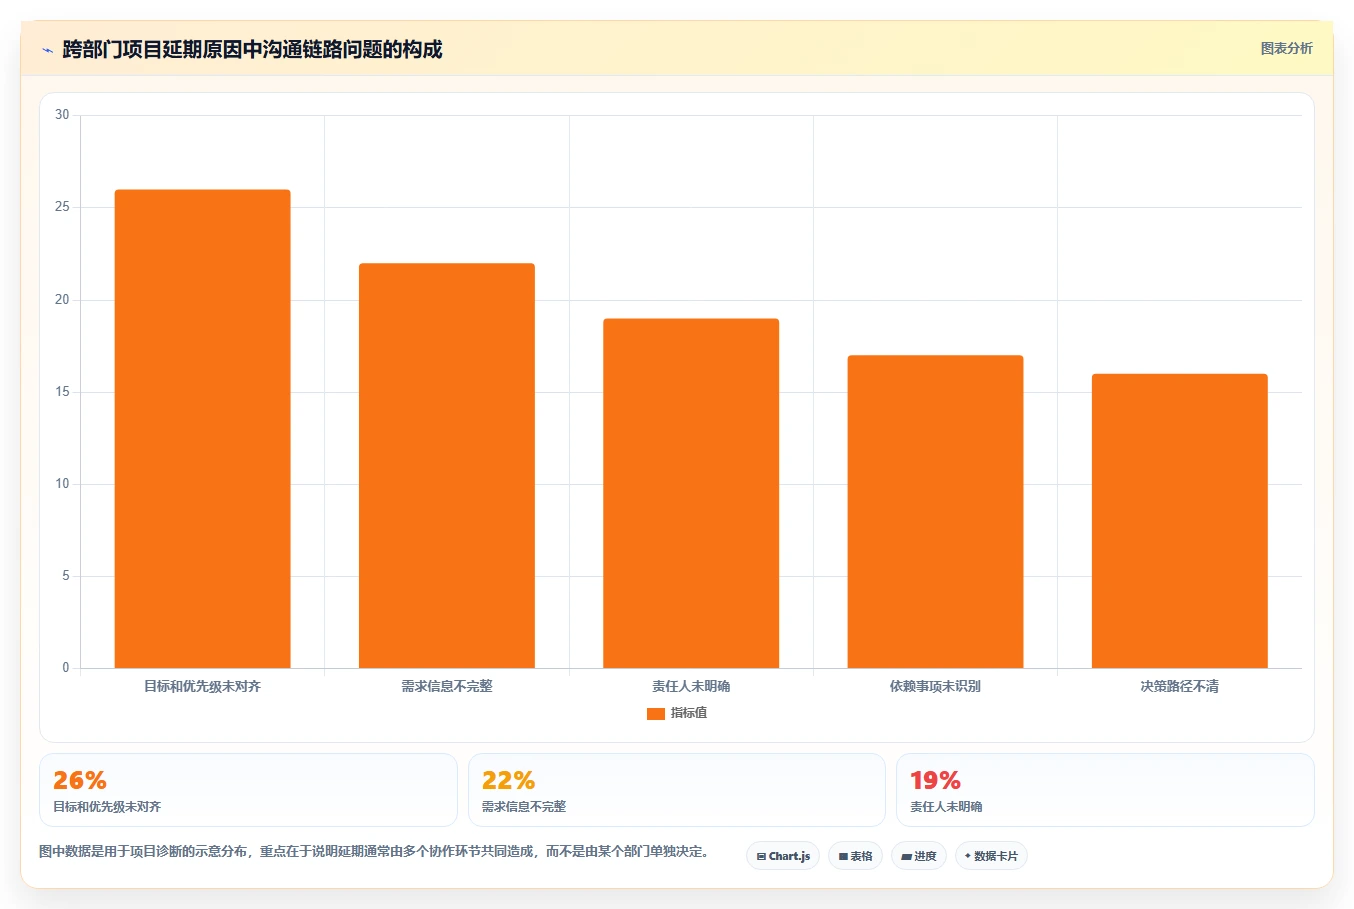The image size is (1354, 909).
Task: Click the icon inside the 进度 chip
Action: [906, 857]
